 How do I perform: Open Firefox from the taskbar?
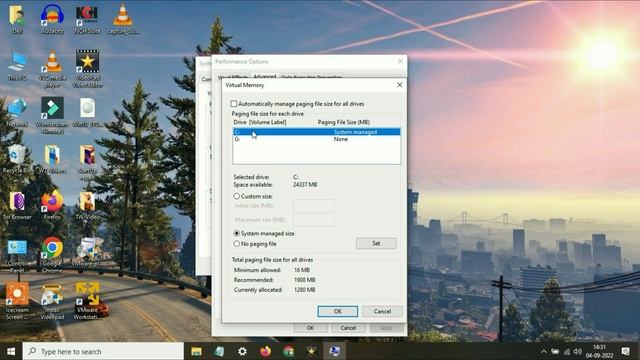(x=265, y=351)
